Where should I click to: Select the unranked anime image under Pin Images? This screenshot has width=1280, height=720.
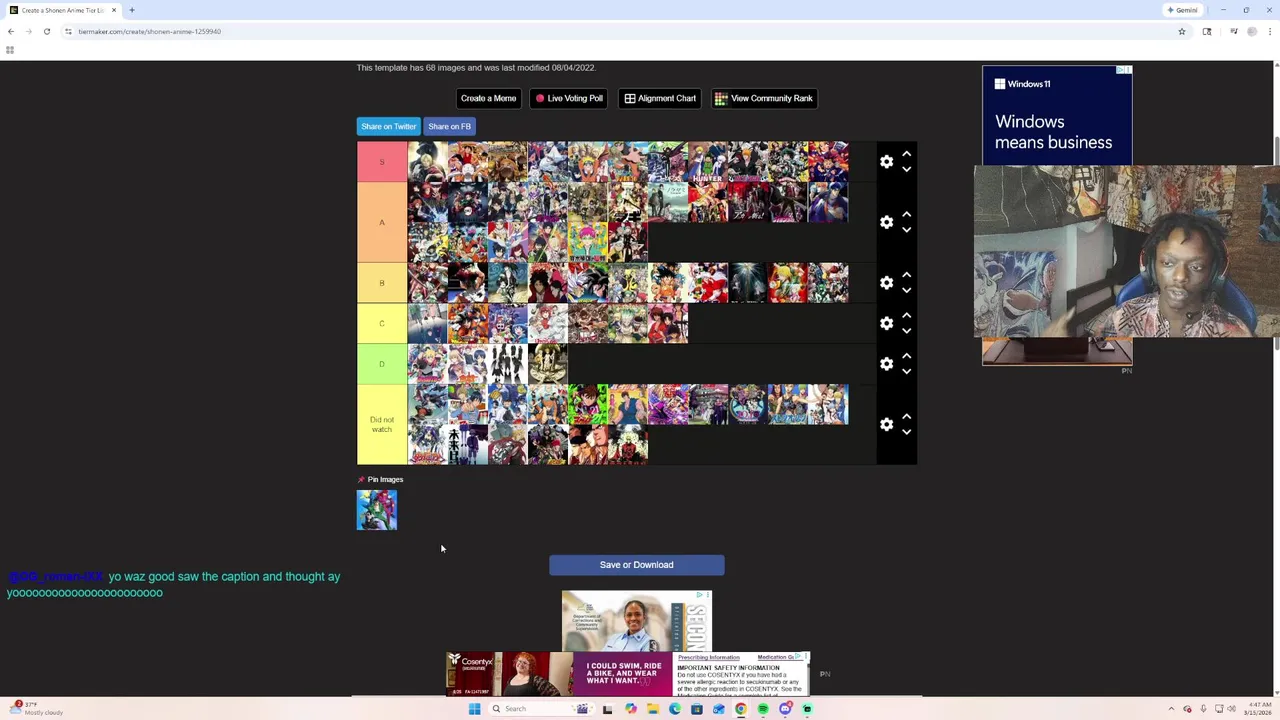pos(377,510)
